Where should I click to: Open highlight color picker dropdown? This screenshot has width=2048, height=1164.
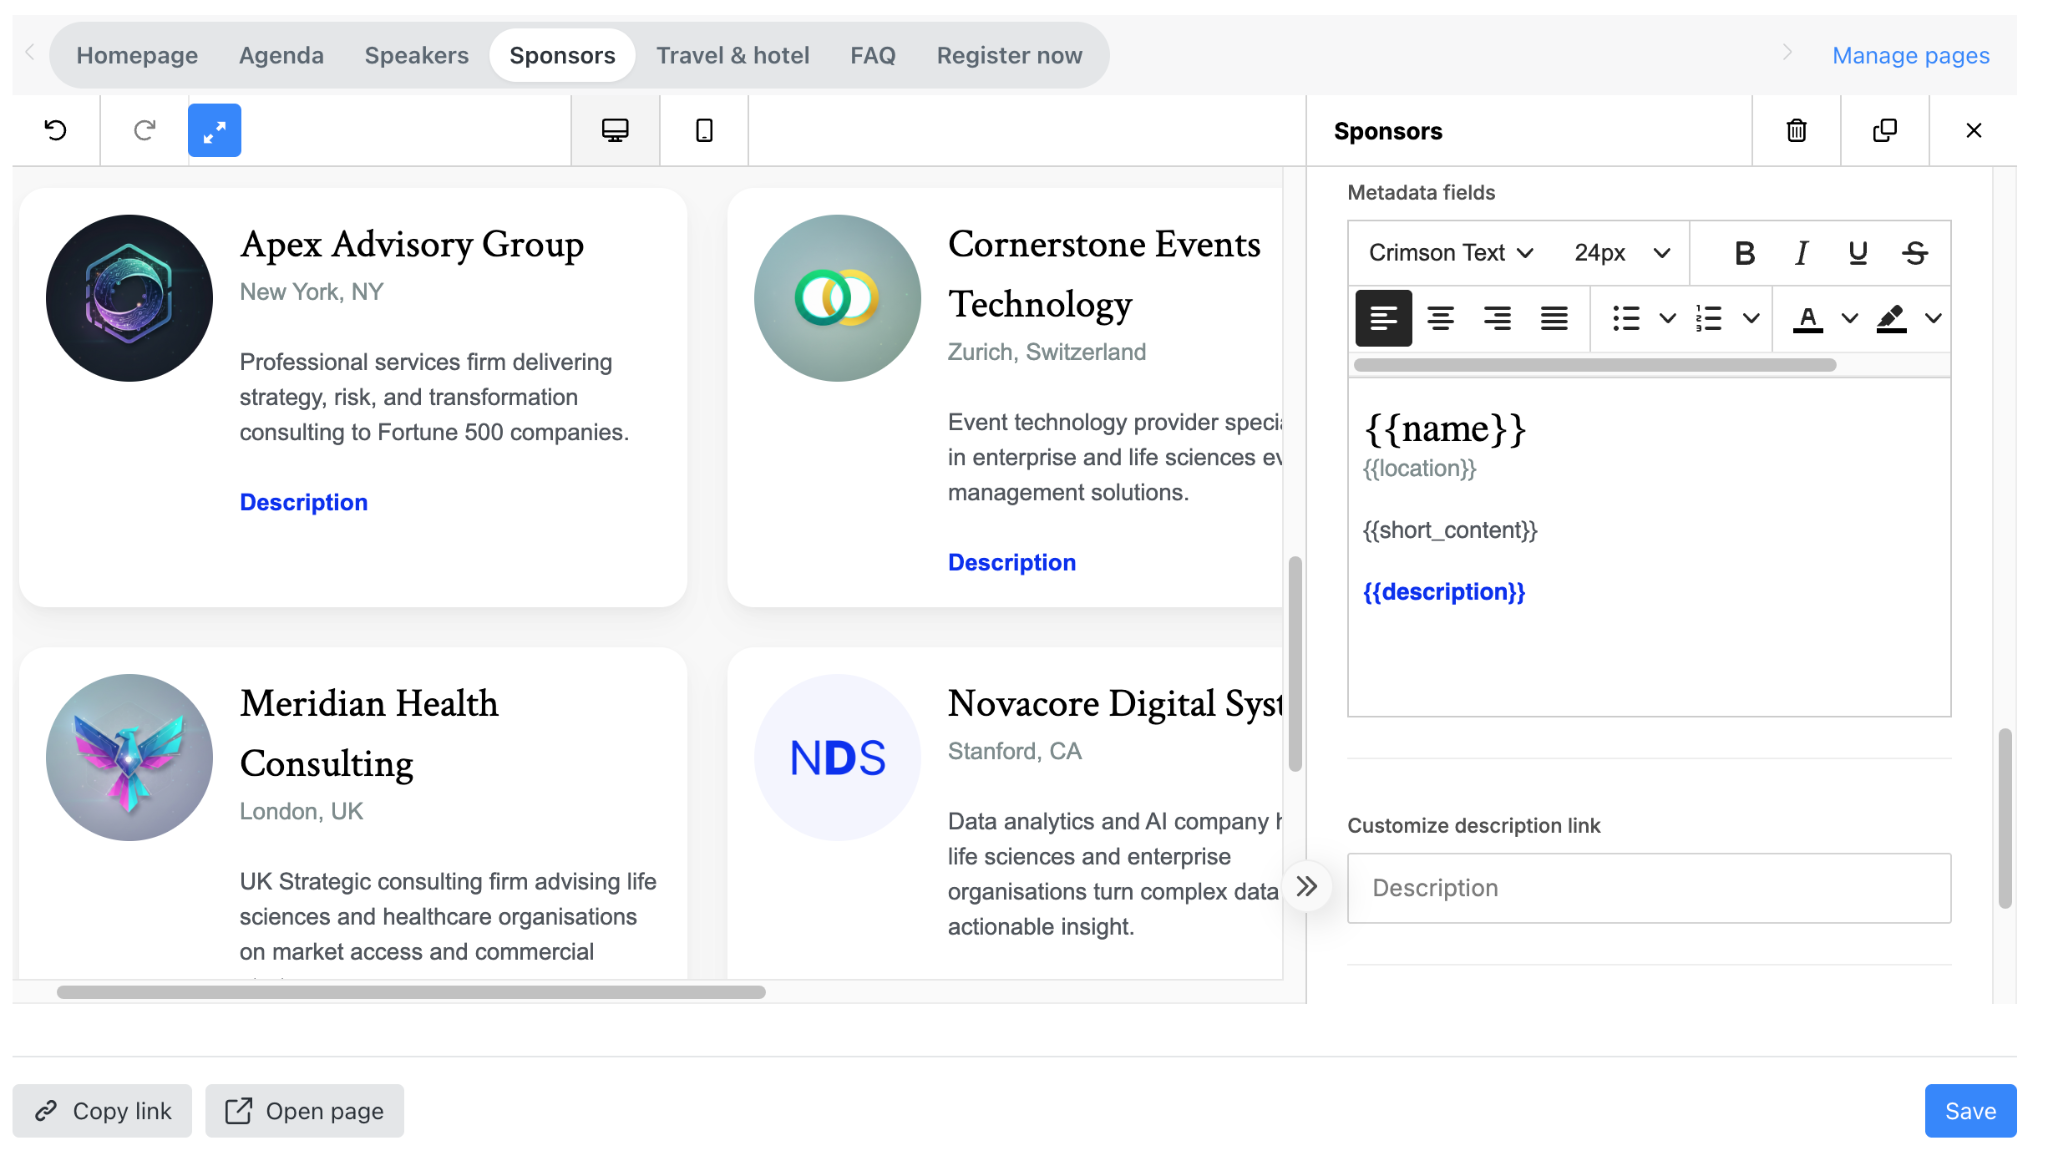point(1933,318)
